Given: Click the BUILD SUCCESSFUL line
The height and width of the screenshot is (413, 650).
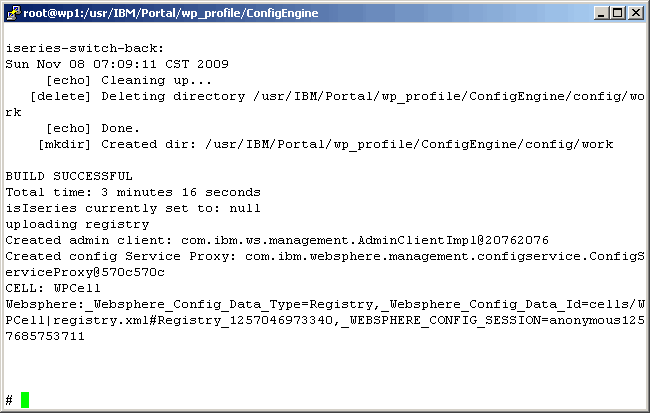Looking at the screenshot, I should [69, 176].
